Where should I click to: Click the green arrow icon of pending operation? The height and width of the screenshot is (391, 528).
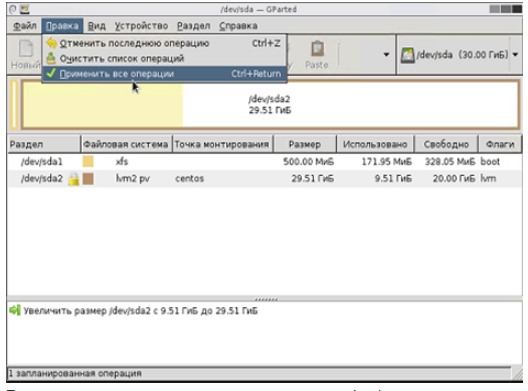coord(15,310)
